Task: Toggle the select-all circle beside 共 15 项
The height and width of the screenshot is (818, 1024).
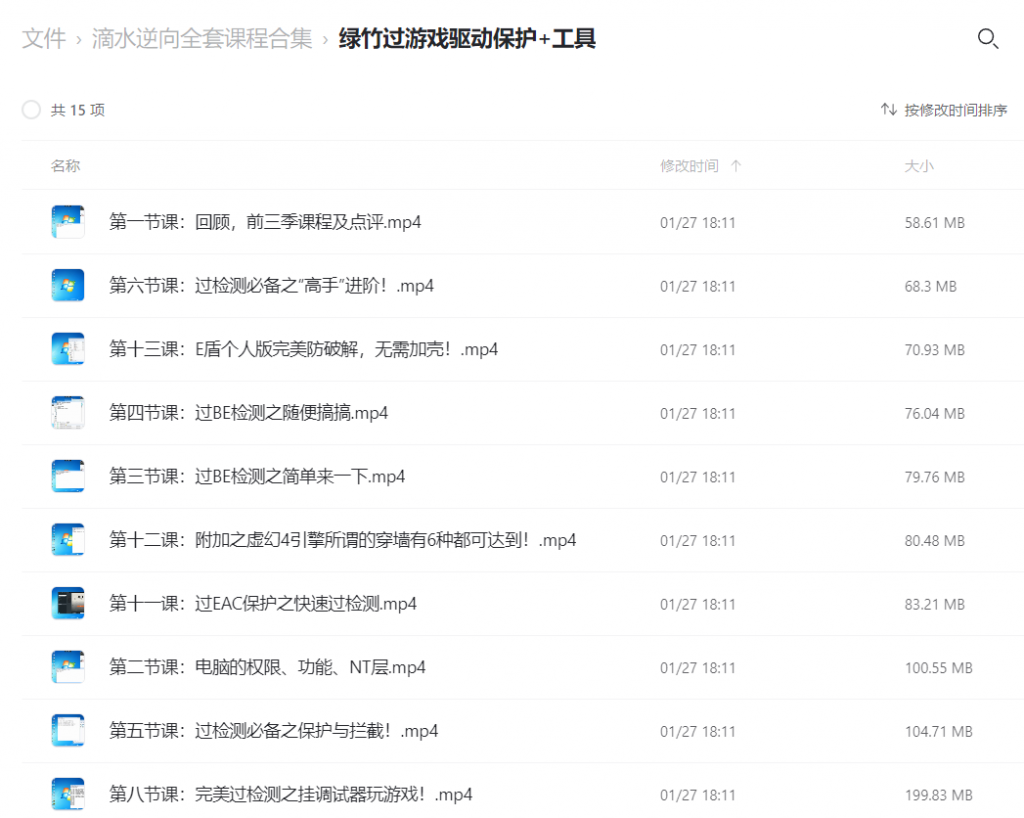Action: tap(31, 110)
